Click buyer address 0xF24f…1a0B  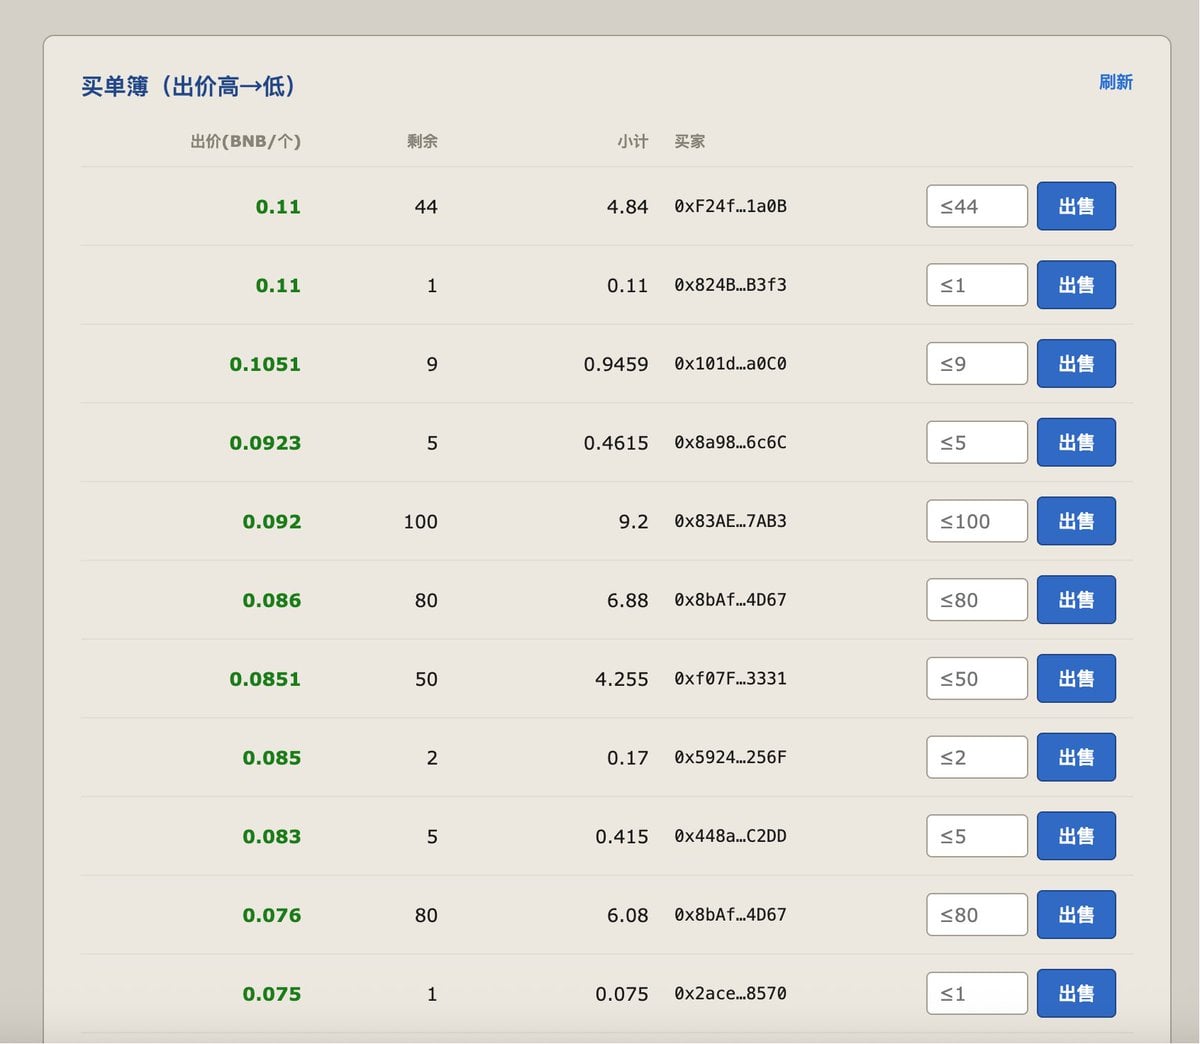[x=730, y=206]
